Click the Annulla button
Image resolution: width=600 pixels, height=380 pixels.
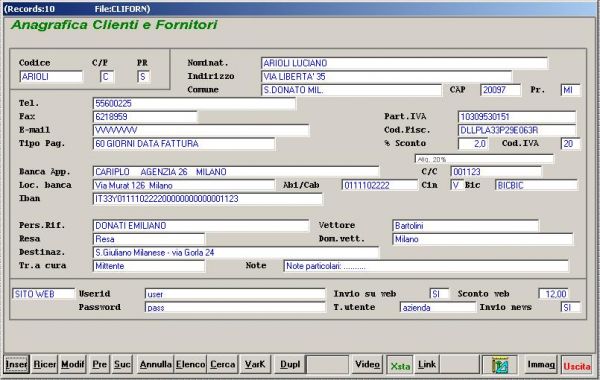(155, 364)
